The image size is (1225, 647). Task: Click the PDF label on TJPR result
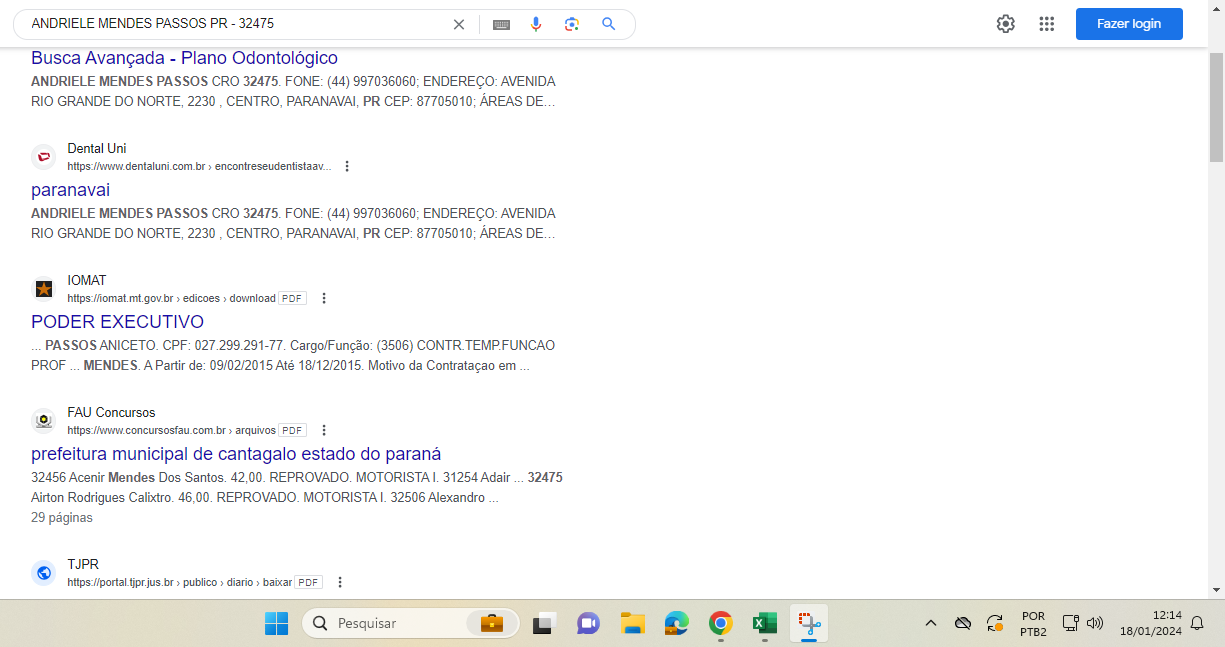click(309, 582)
